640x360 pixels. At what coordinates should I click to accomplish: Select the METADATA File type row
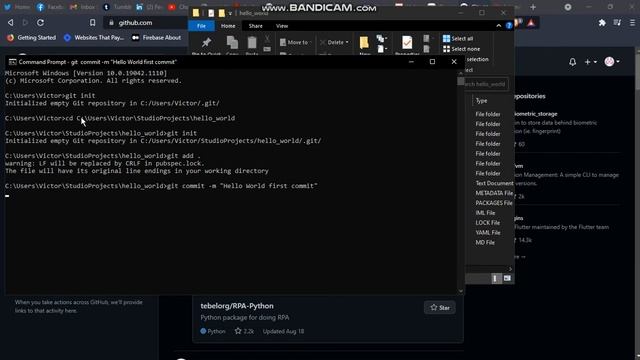494,193
